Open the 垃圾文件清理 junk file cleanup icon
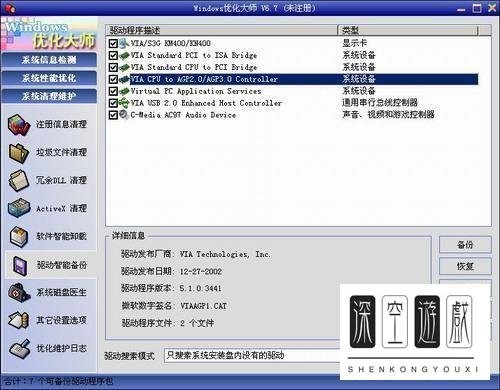The image size is (500, 390). click(19, 153)
